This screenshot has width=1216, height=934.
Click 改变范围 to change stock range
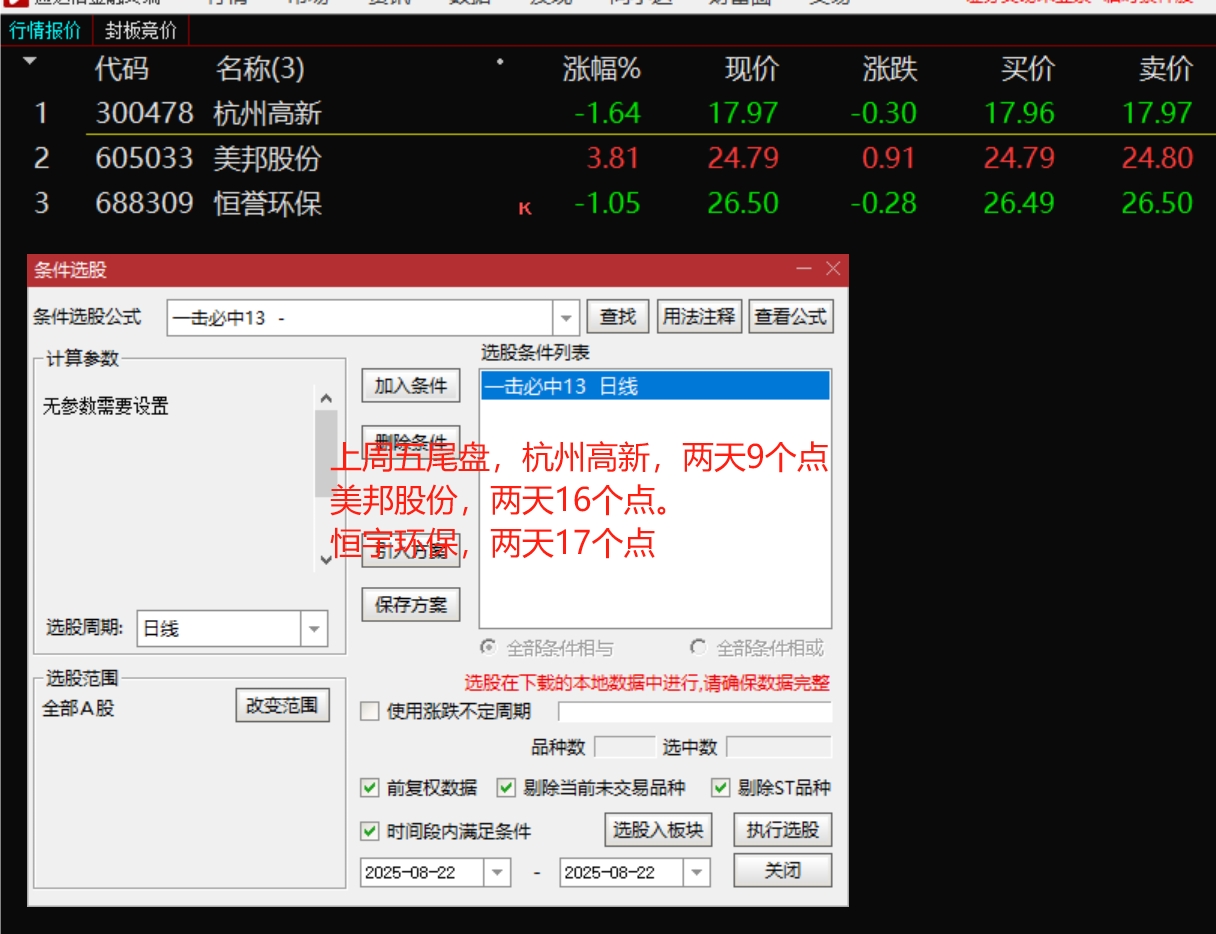tap(283, 705)
